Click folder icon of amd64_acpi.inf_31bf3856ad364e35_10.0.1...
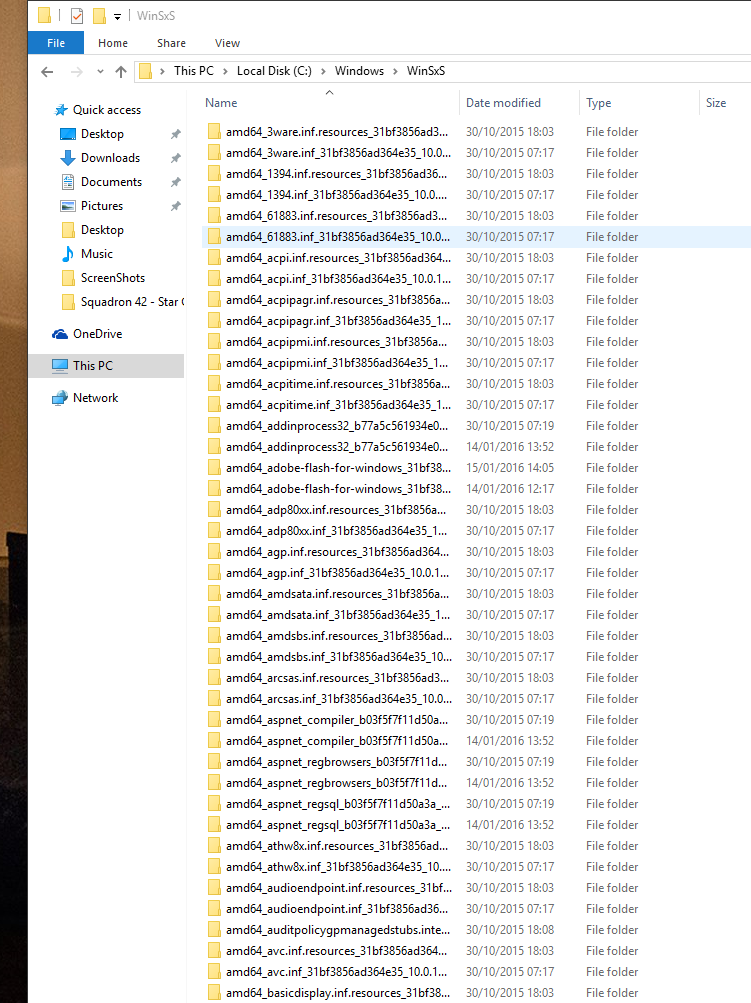 (x=214, y=278)
